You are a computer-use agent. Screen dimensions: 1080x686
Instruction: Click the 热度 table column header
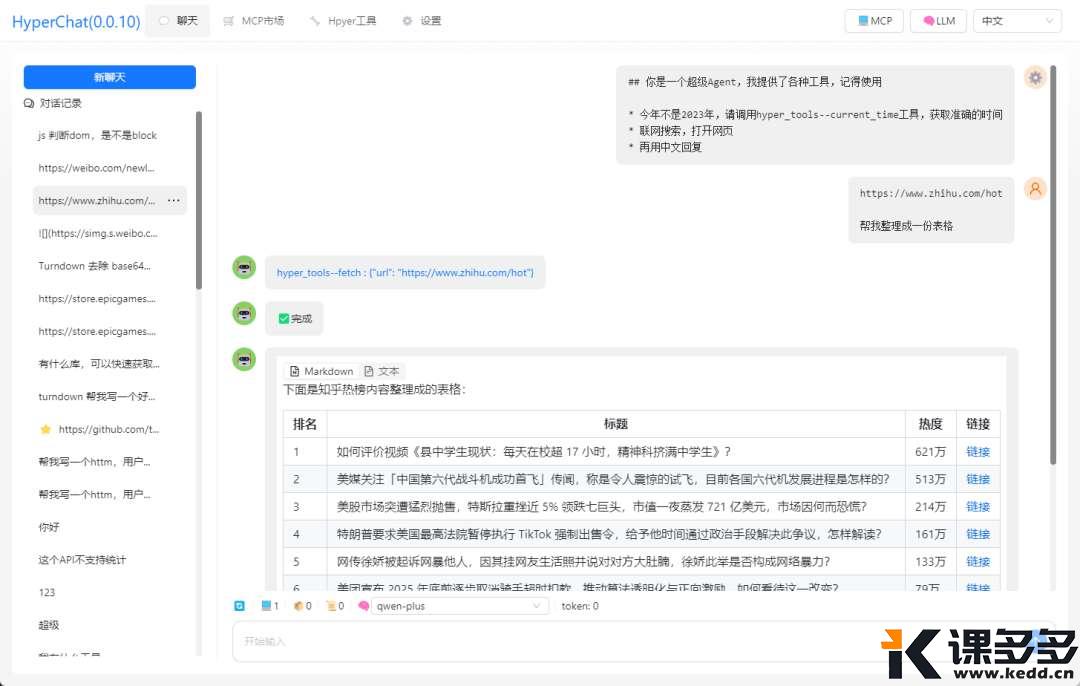[931, 424]
